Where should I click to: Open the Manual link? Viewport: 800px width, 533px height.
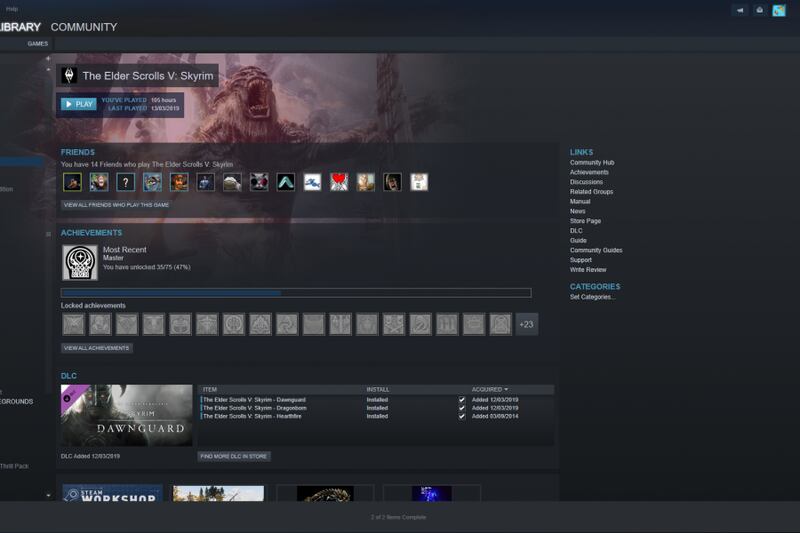coord(580,201)
